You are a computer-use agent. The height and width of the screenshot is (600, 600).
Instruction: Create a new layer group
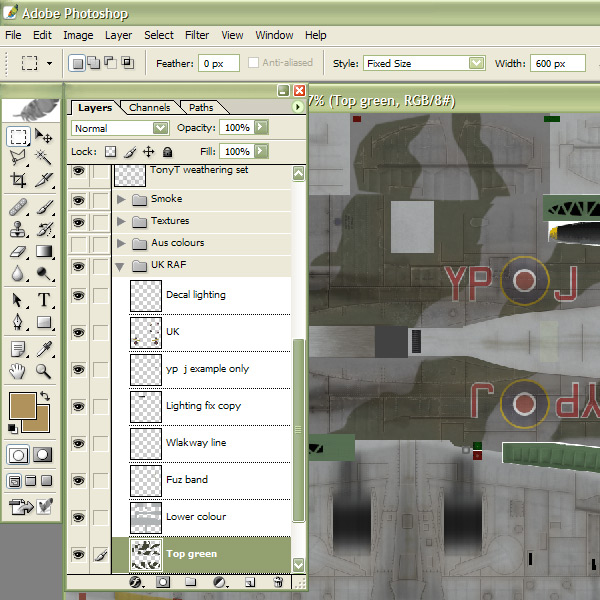[190, 582]
